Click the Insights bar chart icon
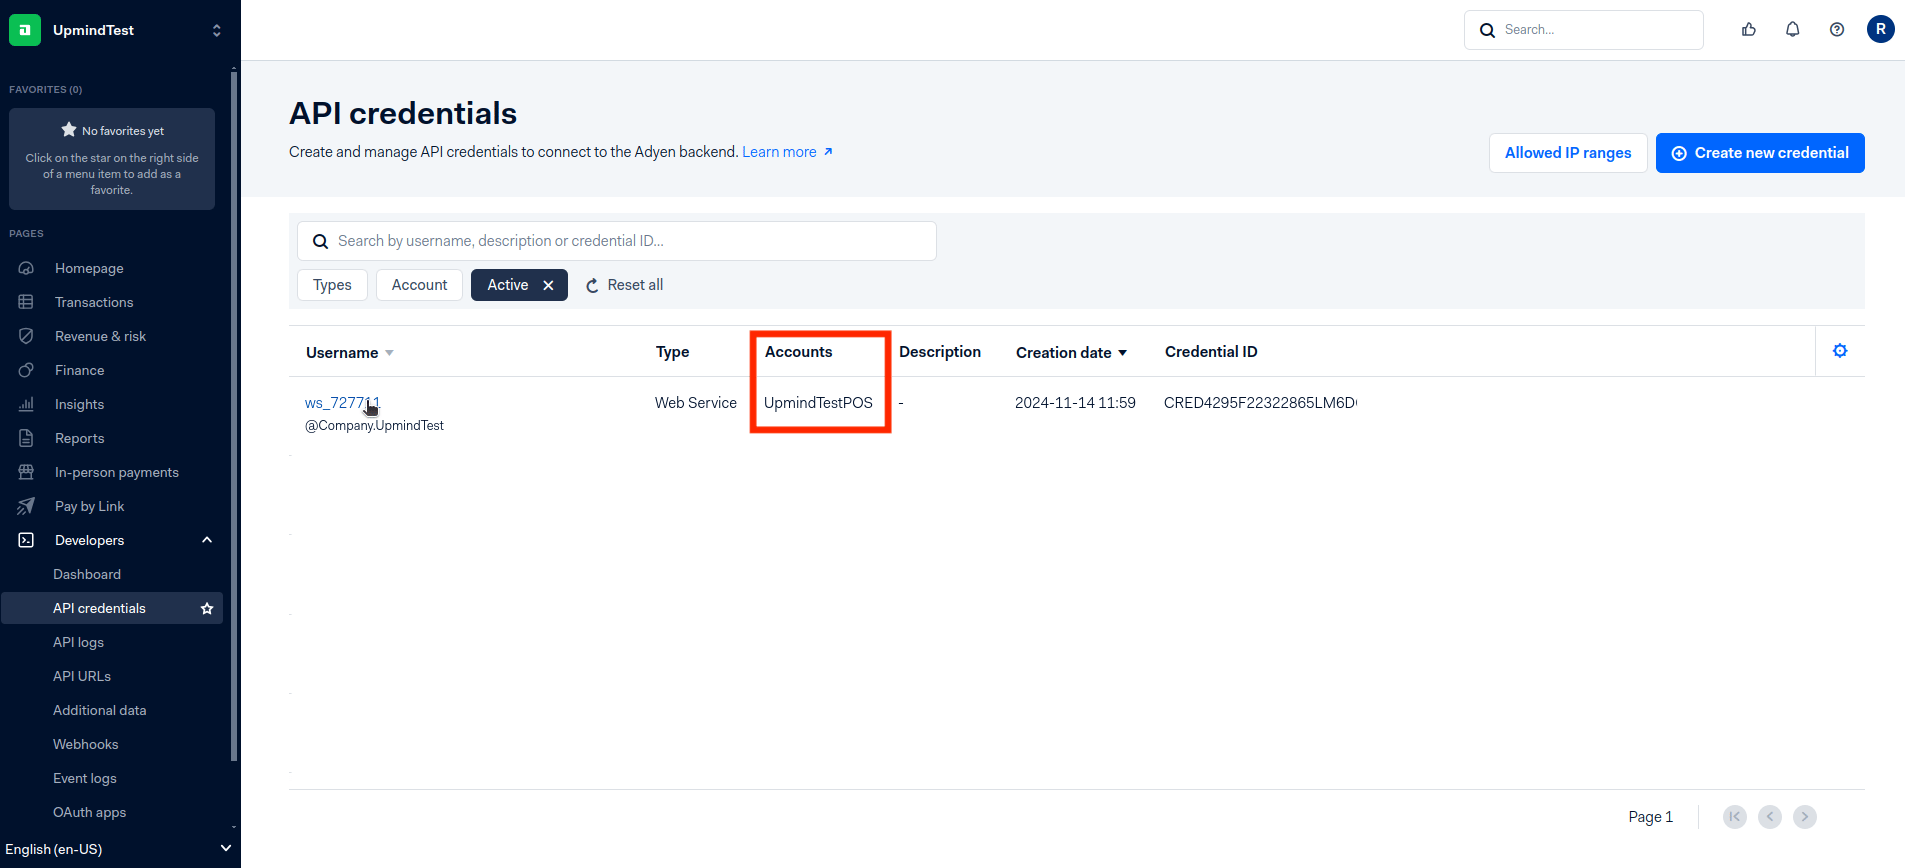 (26, 404)
